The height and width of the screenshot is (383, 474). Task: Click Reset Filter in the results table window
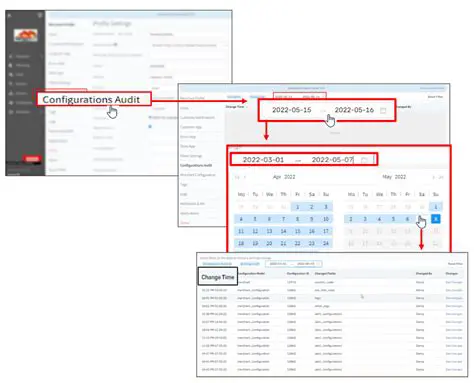pos(455,264)
